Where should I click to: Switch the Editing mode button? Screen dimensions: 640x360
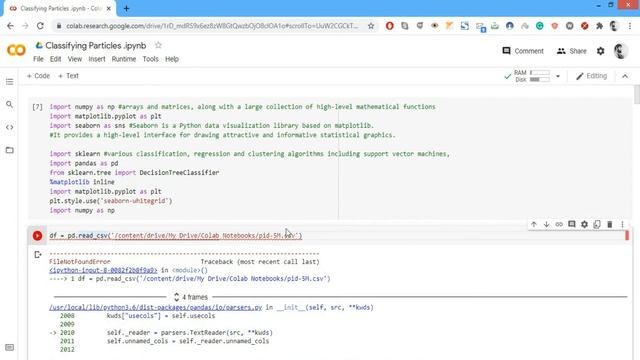[x=591, y=76]
